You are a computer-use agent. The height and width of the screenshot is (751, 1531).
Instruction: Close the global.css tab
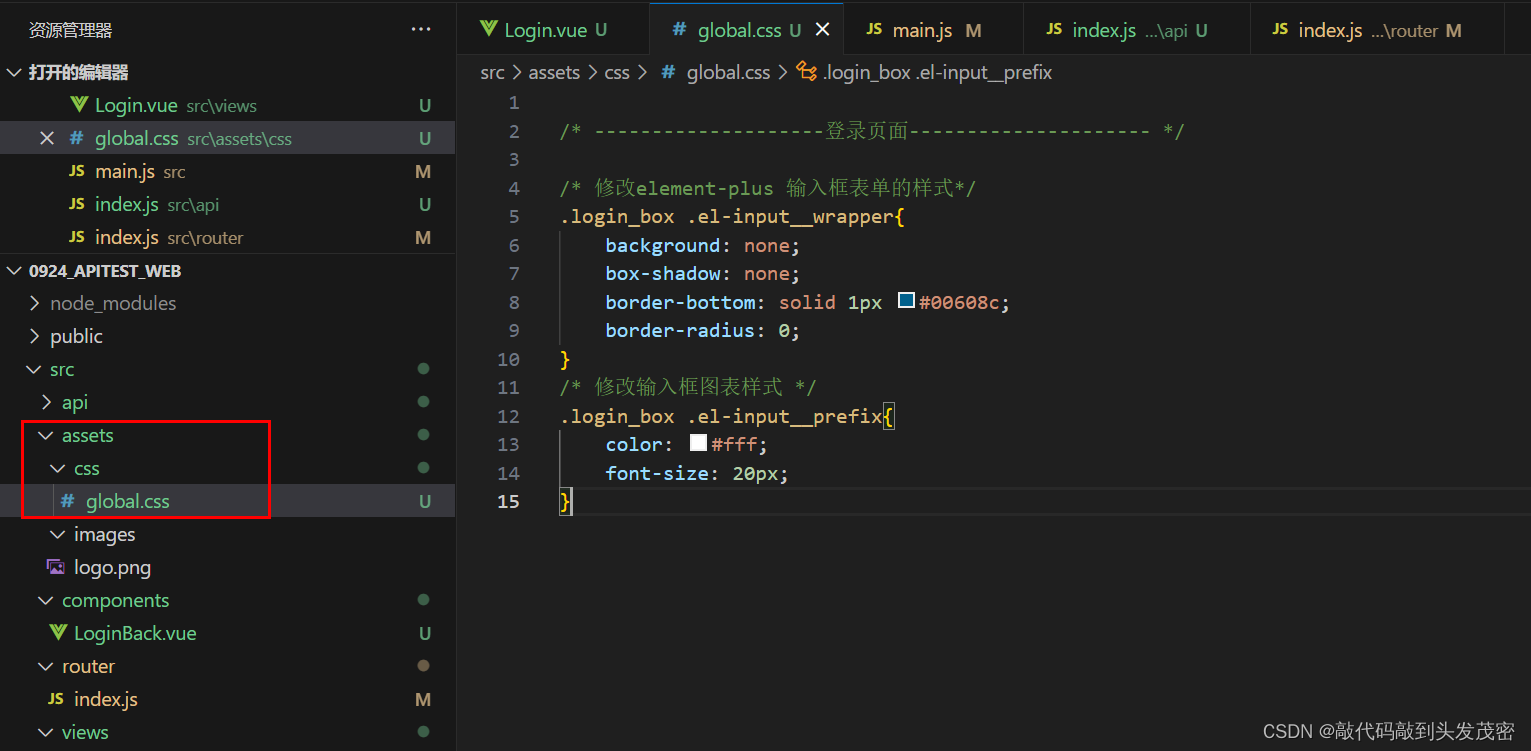(x=823, y=30)
